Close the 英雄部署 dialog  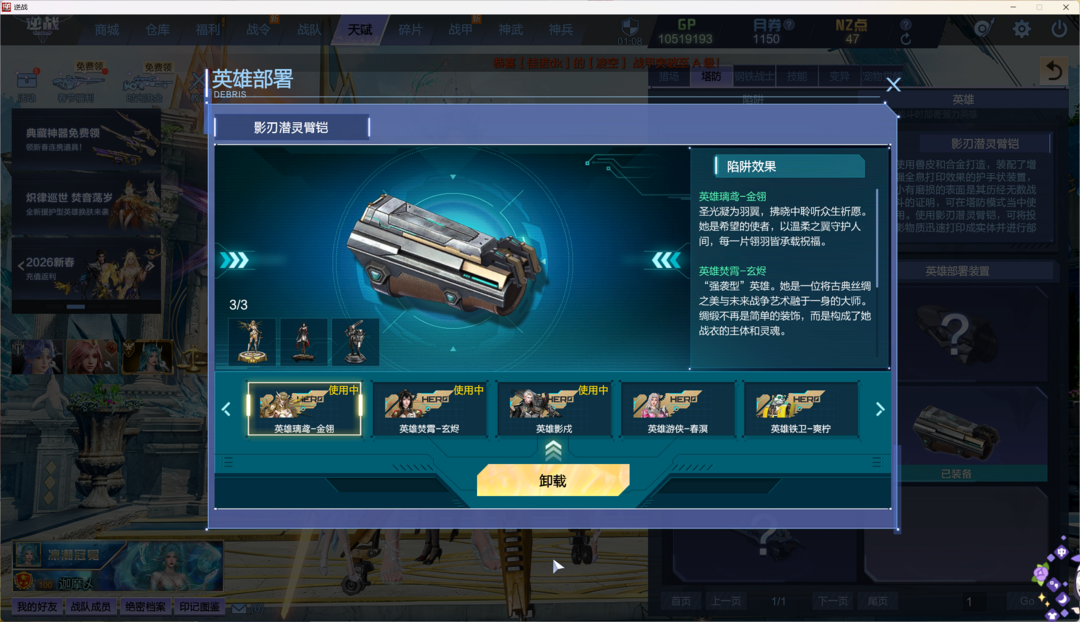point(893,85)
